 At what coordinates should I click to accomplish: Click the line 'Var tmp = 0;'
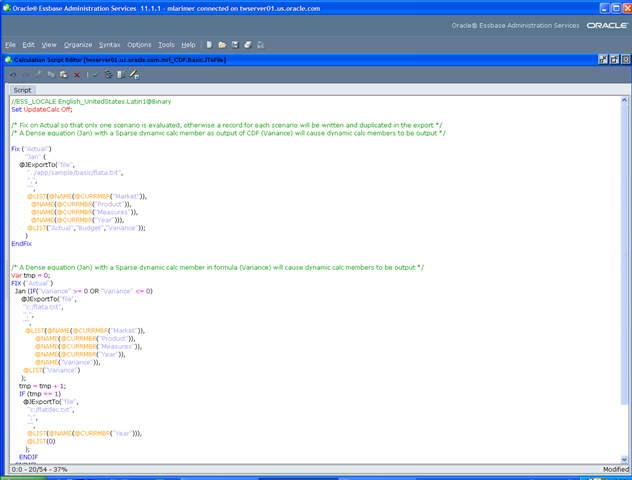31,275
